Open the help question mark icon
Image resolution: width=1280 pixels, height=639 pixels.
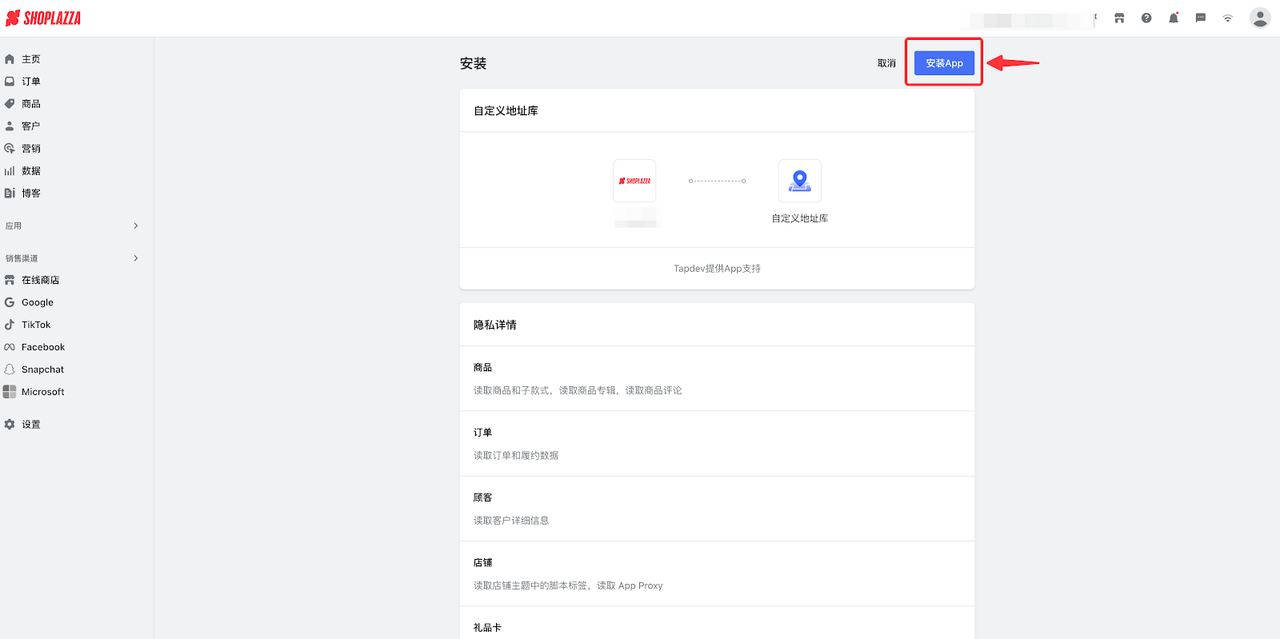1146,17
